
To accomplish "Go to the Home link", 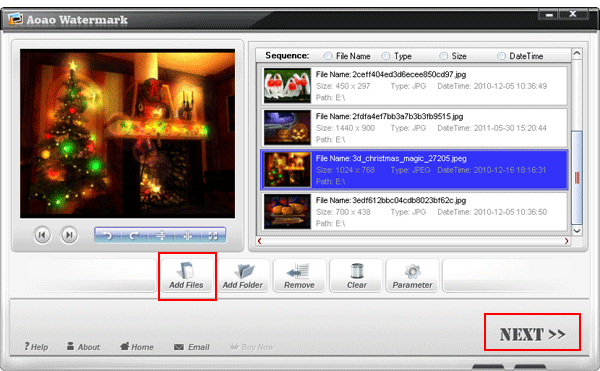I will click(137, 347).
